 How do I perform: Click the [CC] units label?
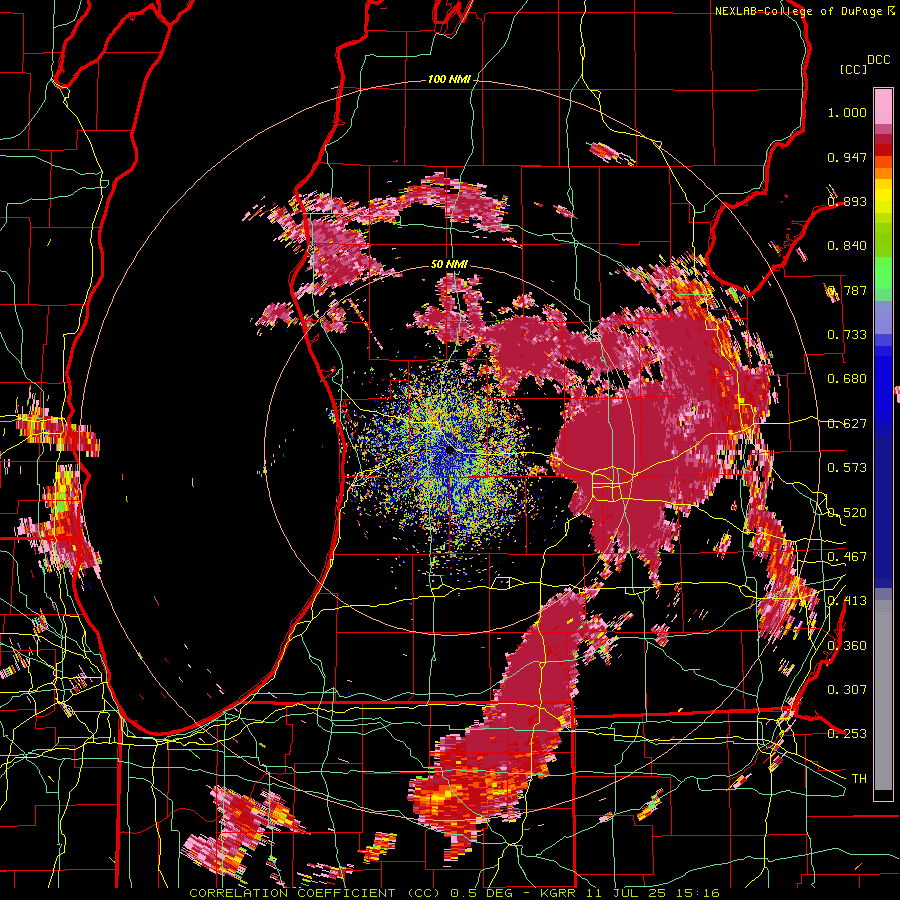853,69
